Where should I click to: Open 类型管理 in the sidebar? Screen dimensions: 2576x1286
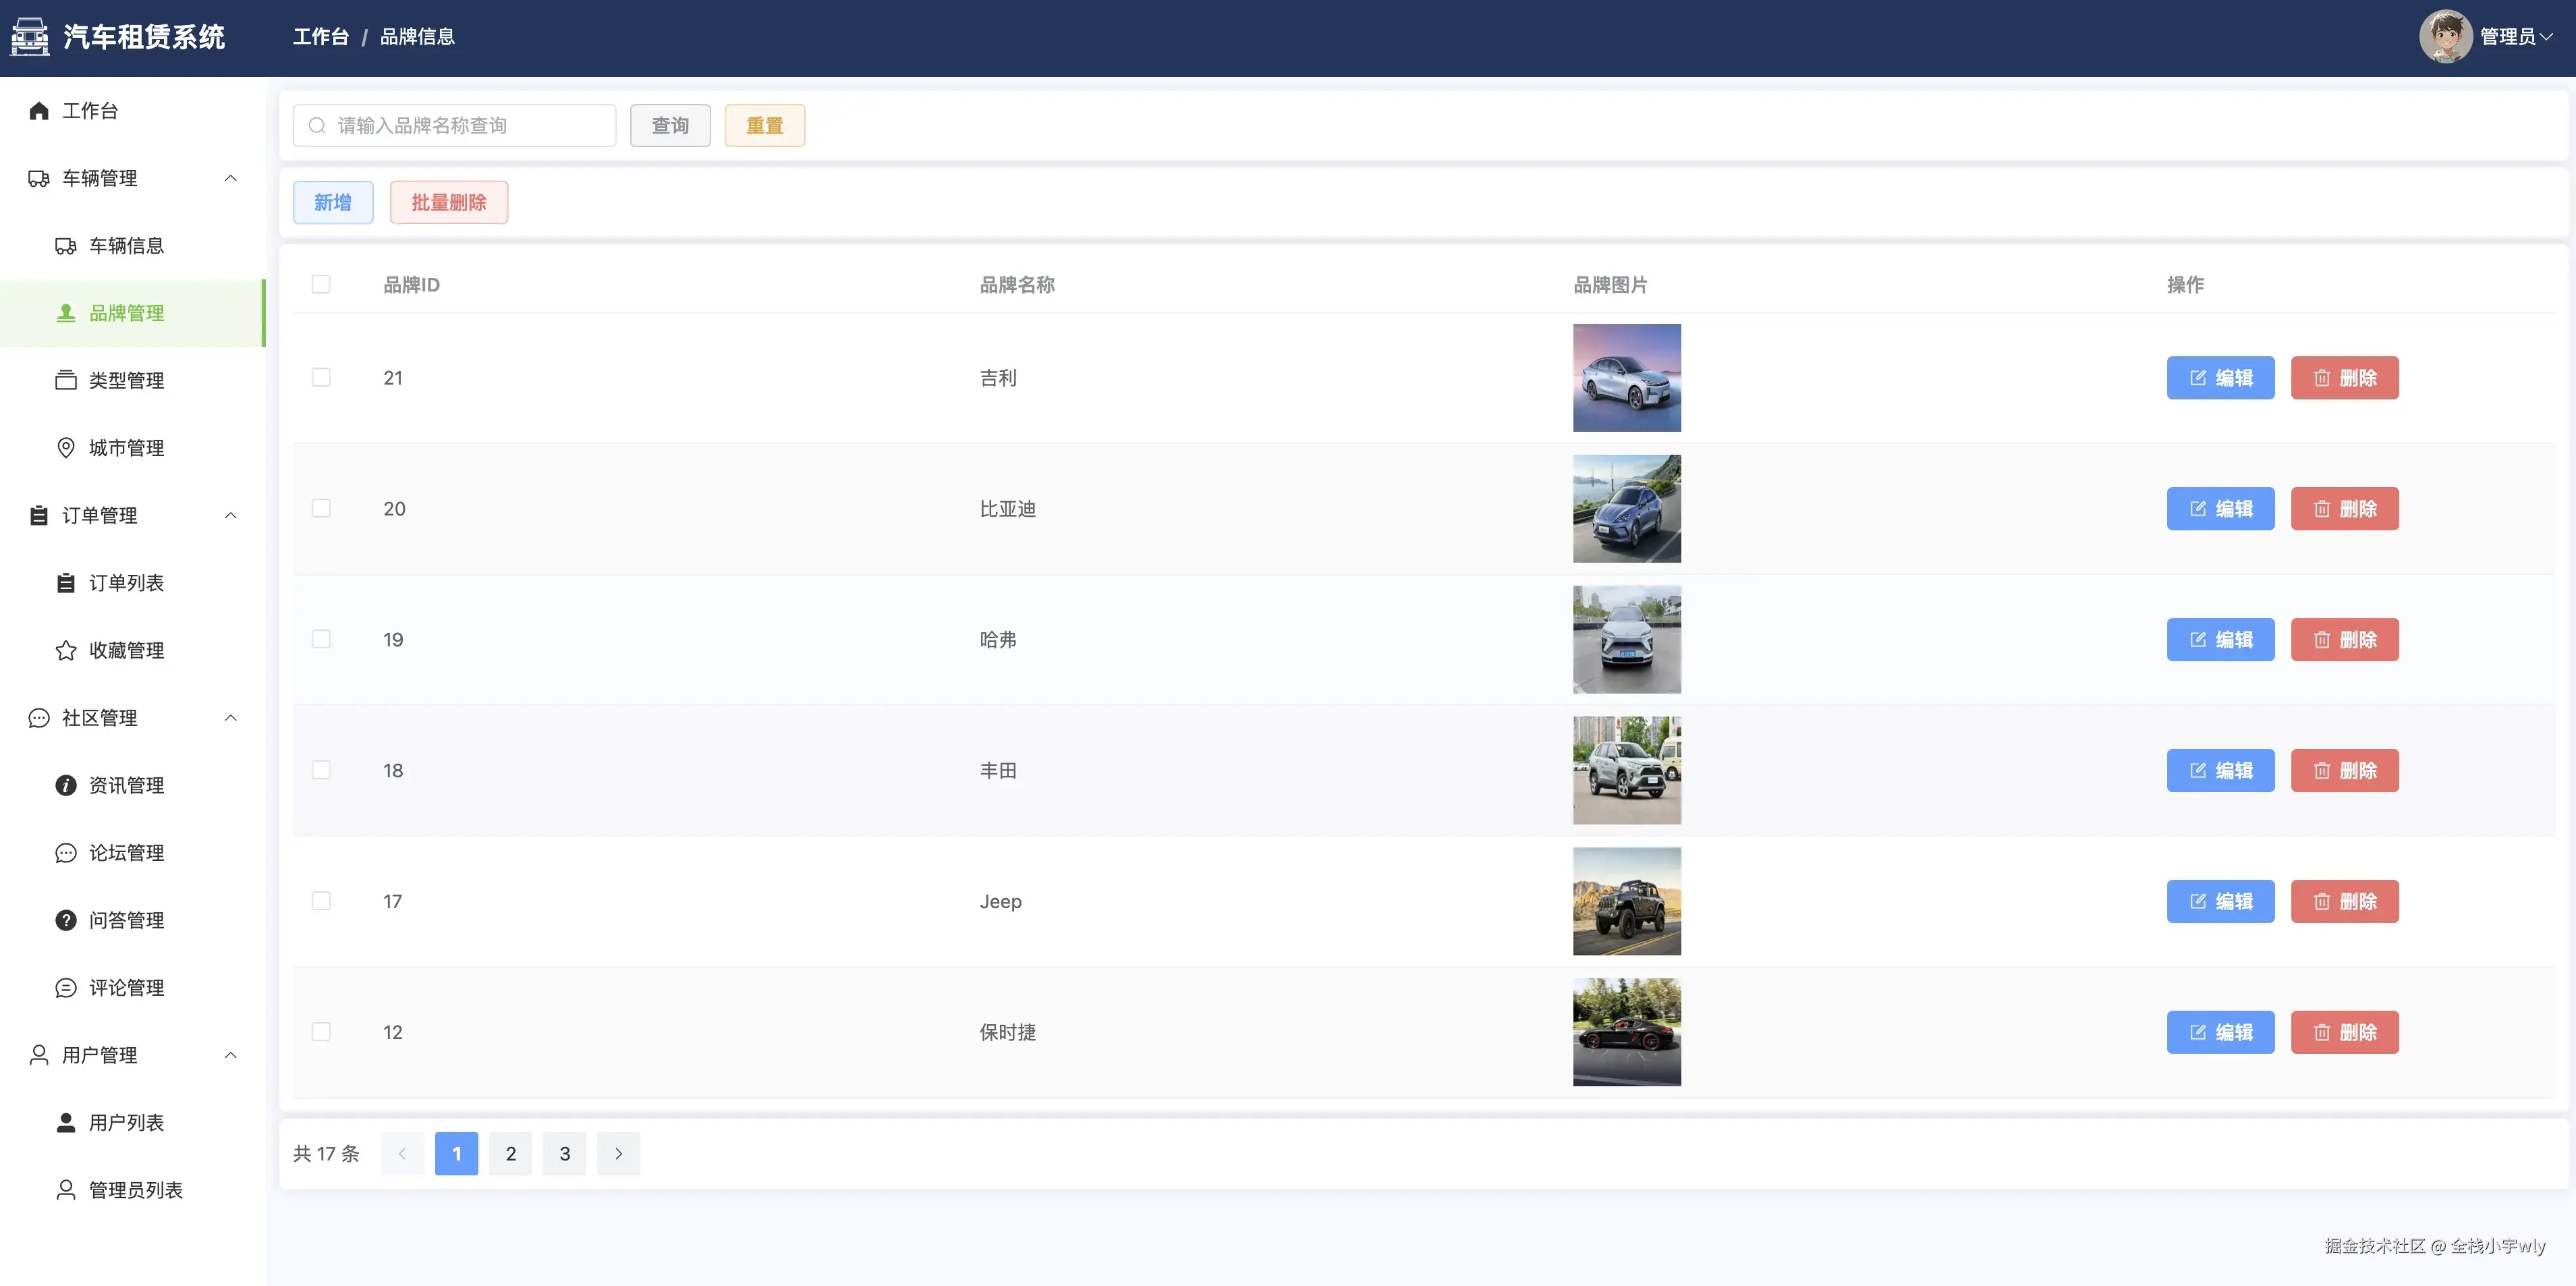click(126, 381)
